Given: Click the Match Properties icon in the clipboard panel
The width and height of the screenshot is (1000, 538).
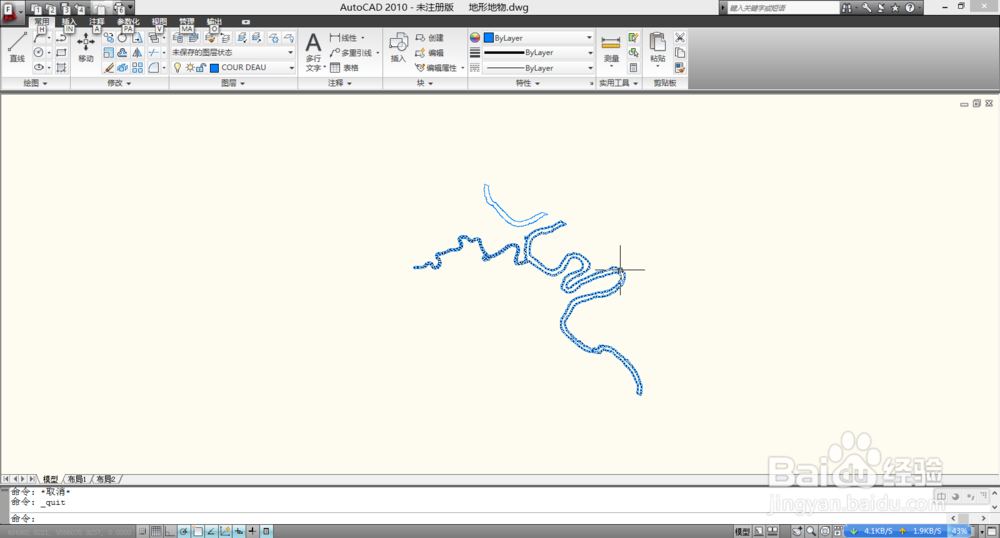Looking at the screenshot, I should coord(680,68).
